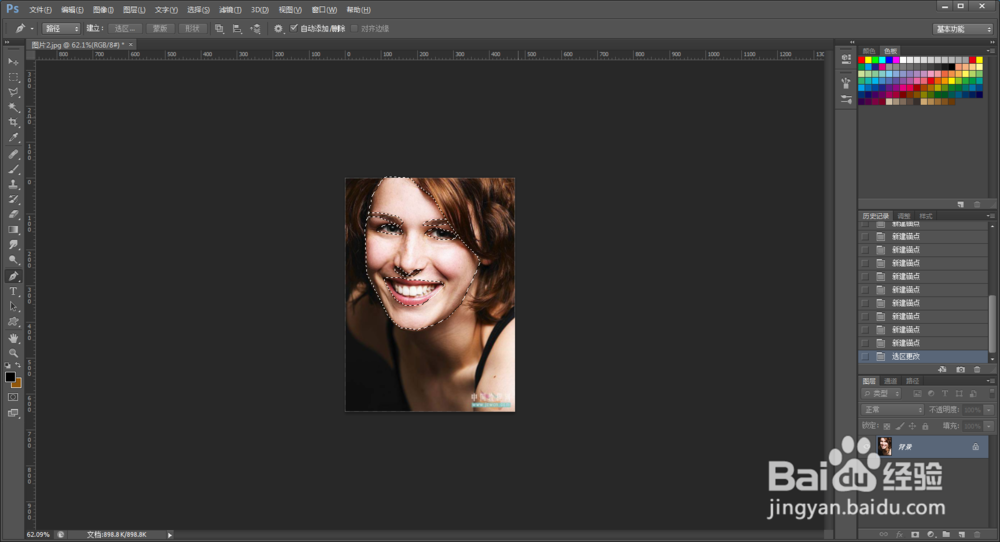Select the Custom Shape tool
The width and height of the screenshot is (1000, 542).
13,322
